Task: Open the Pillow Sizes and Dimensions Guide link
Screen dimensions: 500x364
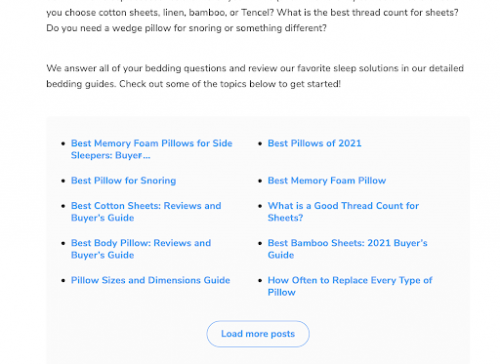Action: (150, 280)
